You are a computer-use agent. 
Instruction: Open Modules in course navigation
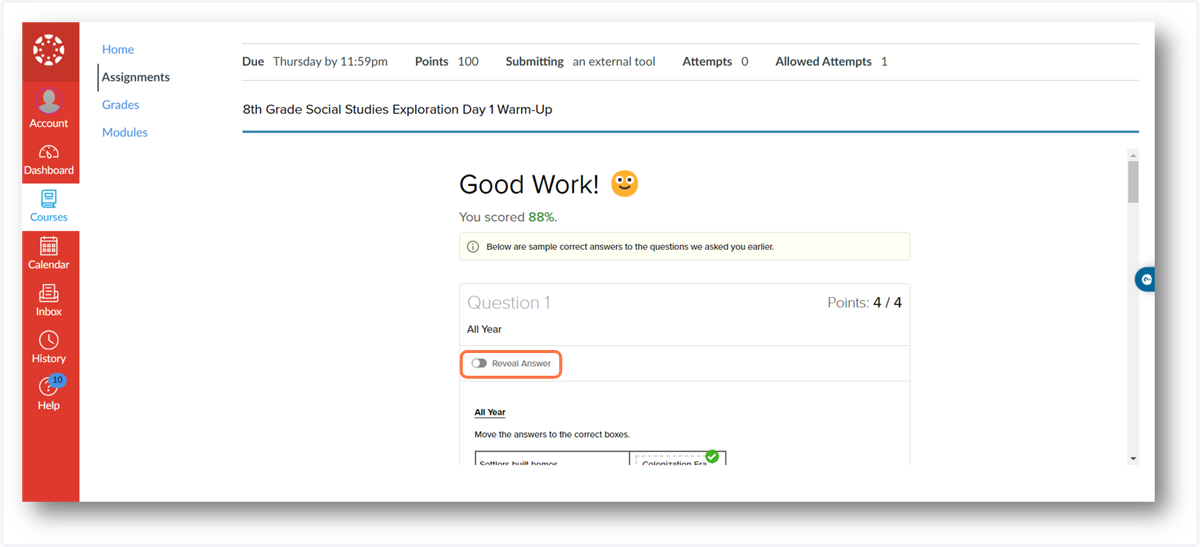pos(125,132)
